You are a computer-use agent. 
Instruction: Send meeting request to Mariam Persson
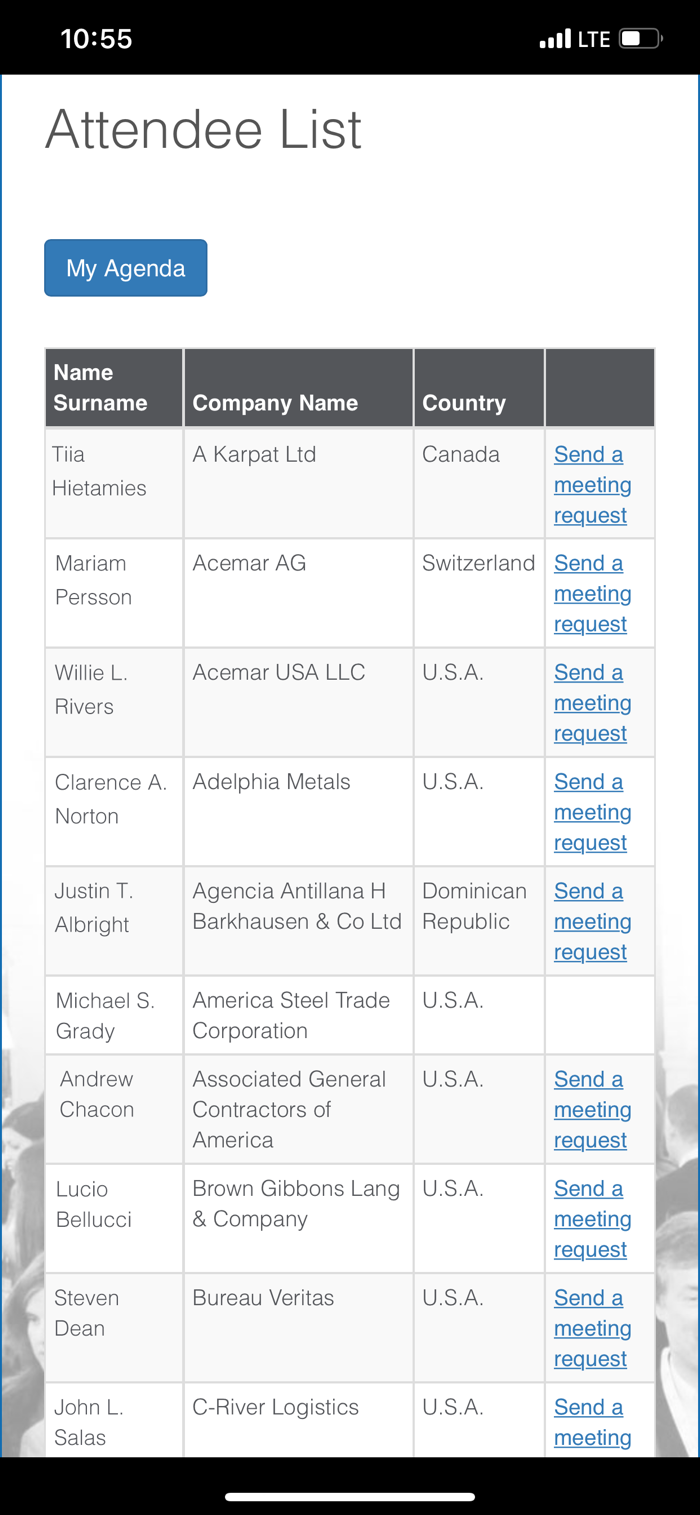(592, 594)
